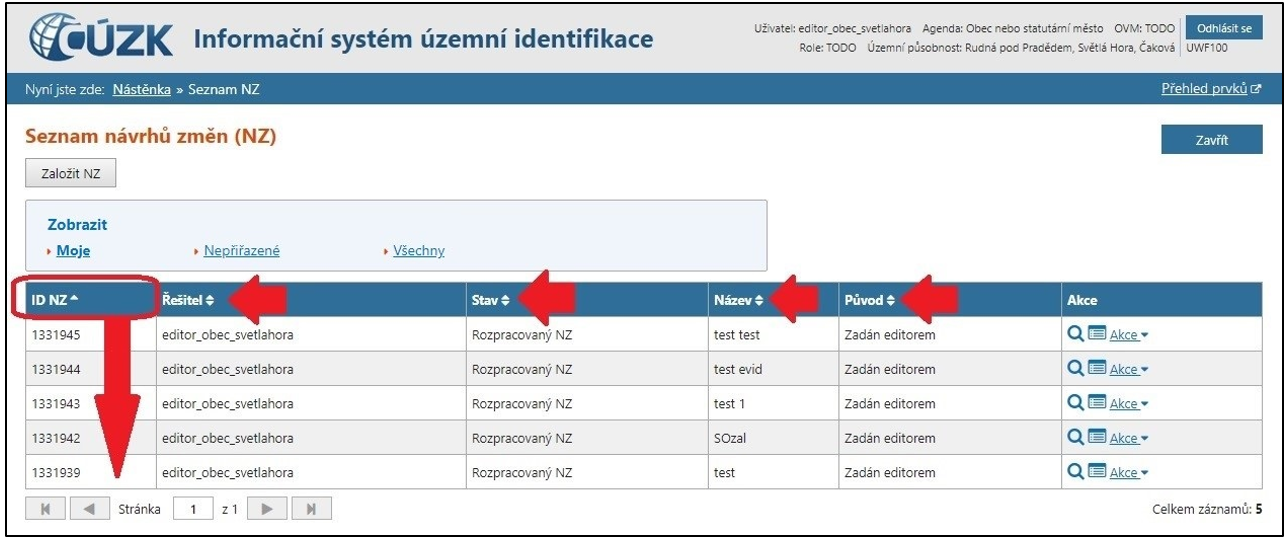The width and height of the screenshot is (1288, 538).
Task: Click list detail icon for NZ 1331944
Action: (1097, 369)
